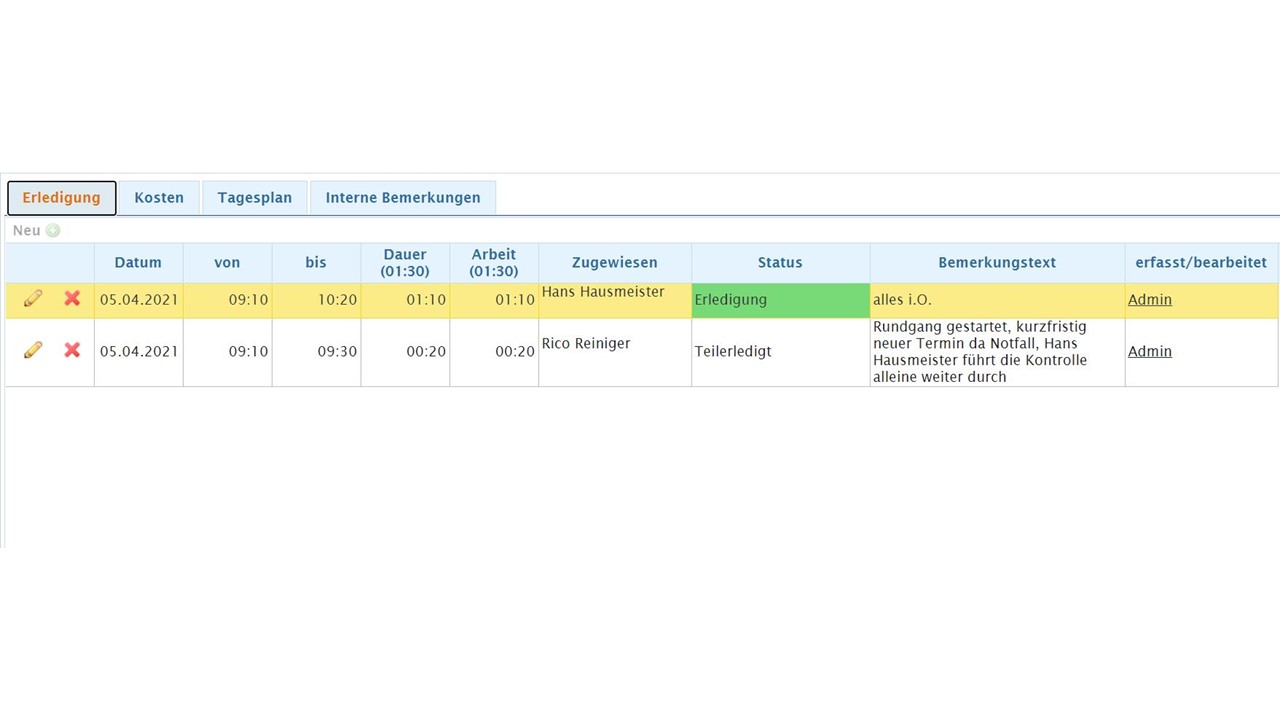Click the Bemerkungstext column header
The height and width of the screenshot is (720, 1280).
[997, 263]
